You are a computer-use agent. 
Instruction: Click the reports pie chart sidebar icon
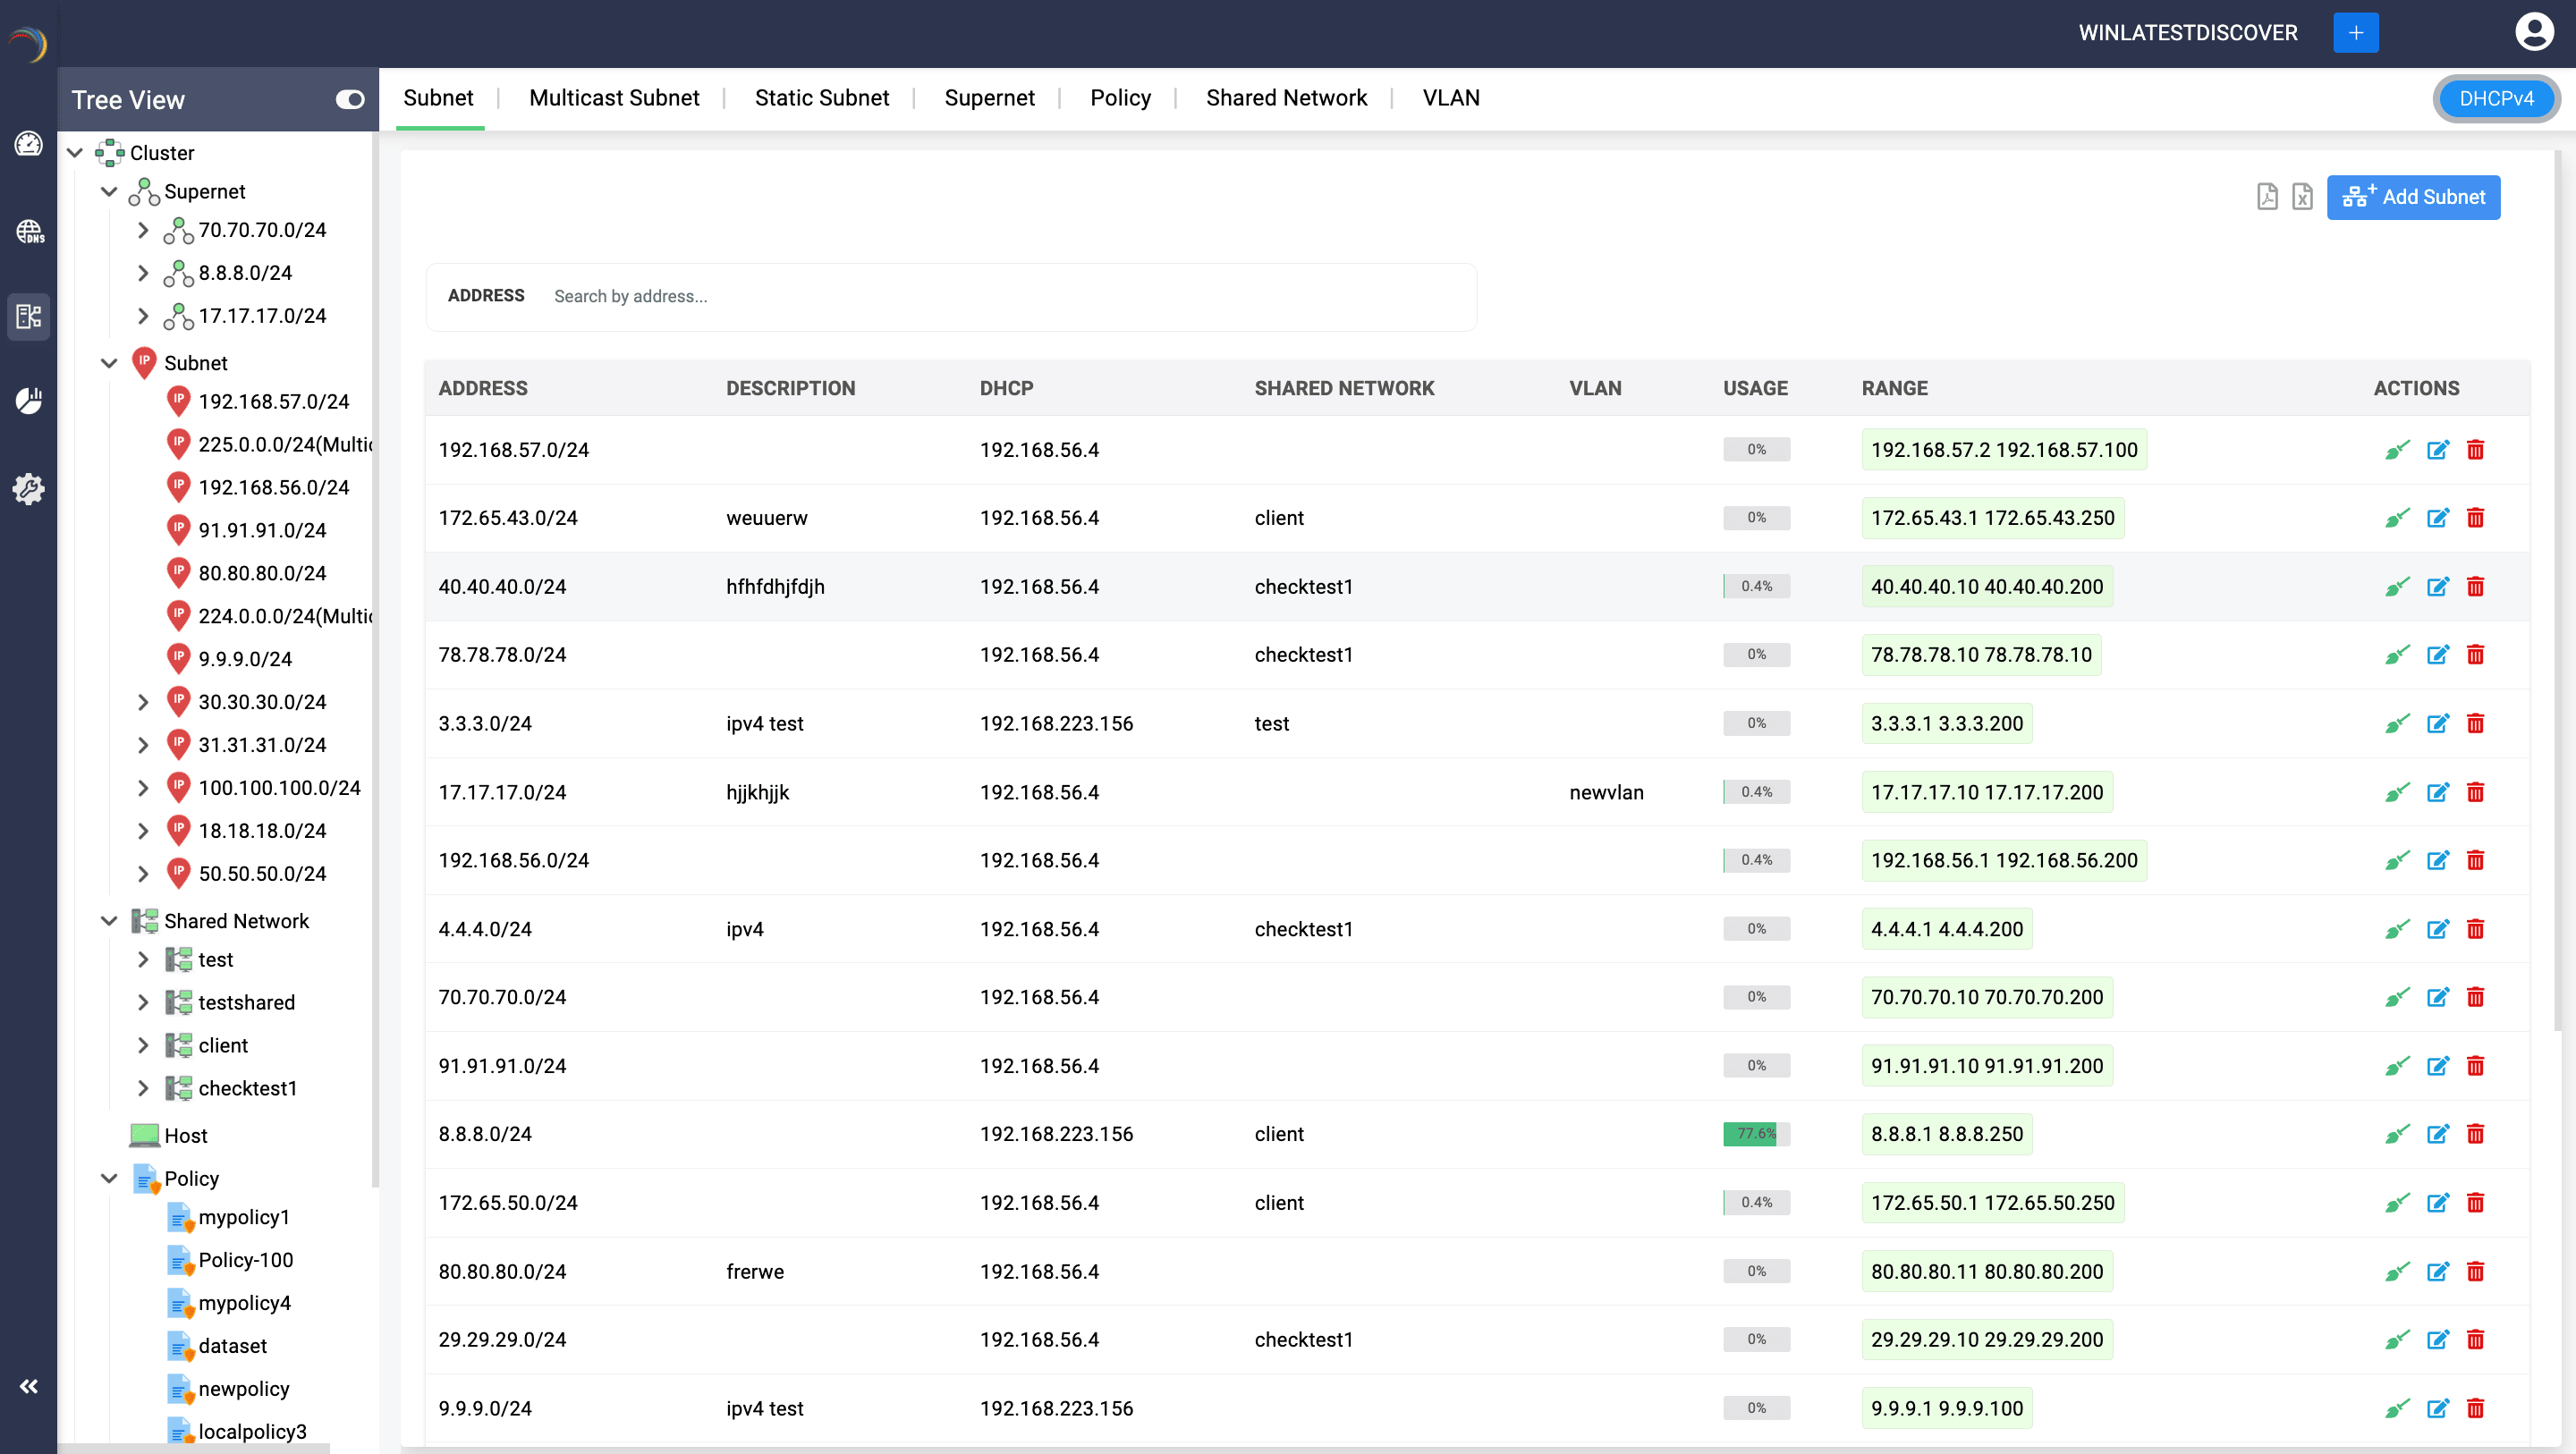point(29,401)
